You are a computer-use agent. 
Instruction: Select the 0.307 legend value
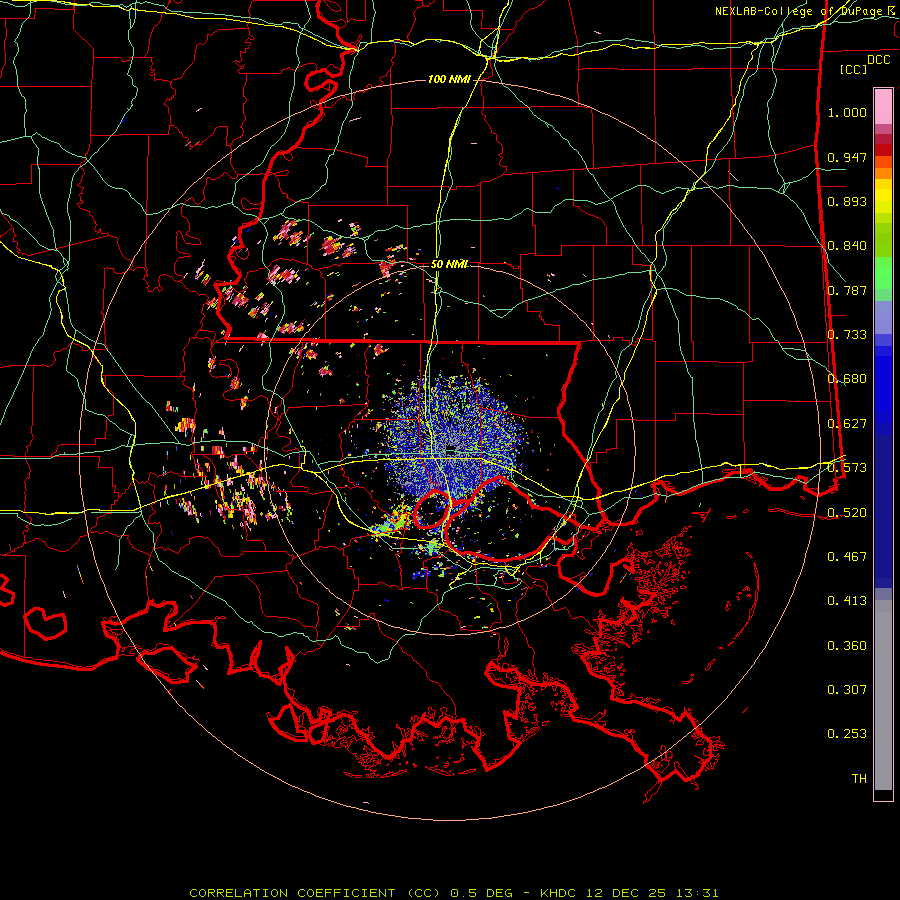(847, 690)
